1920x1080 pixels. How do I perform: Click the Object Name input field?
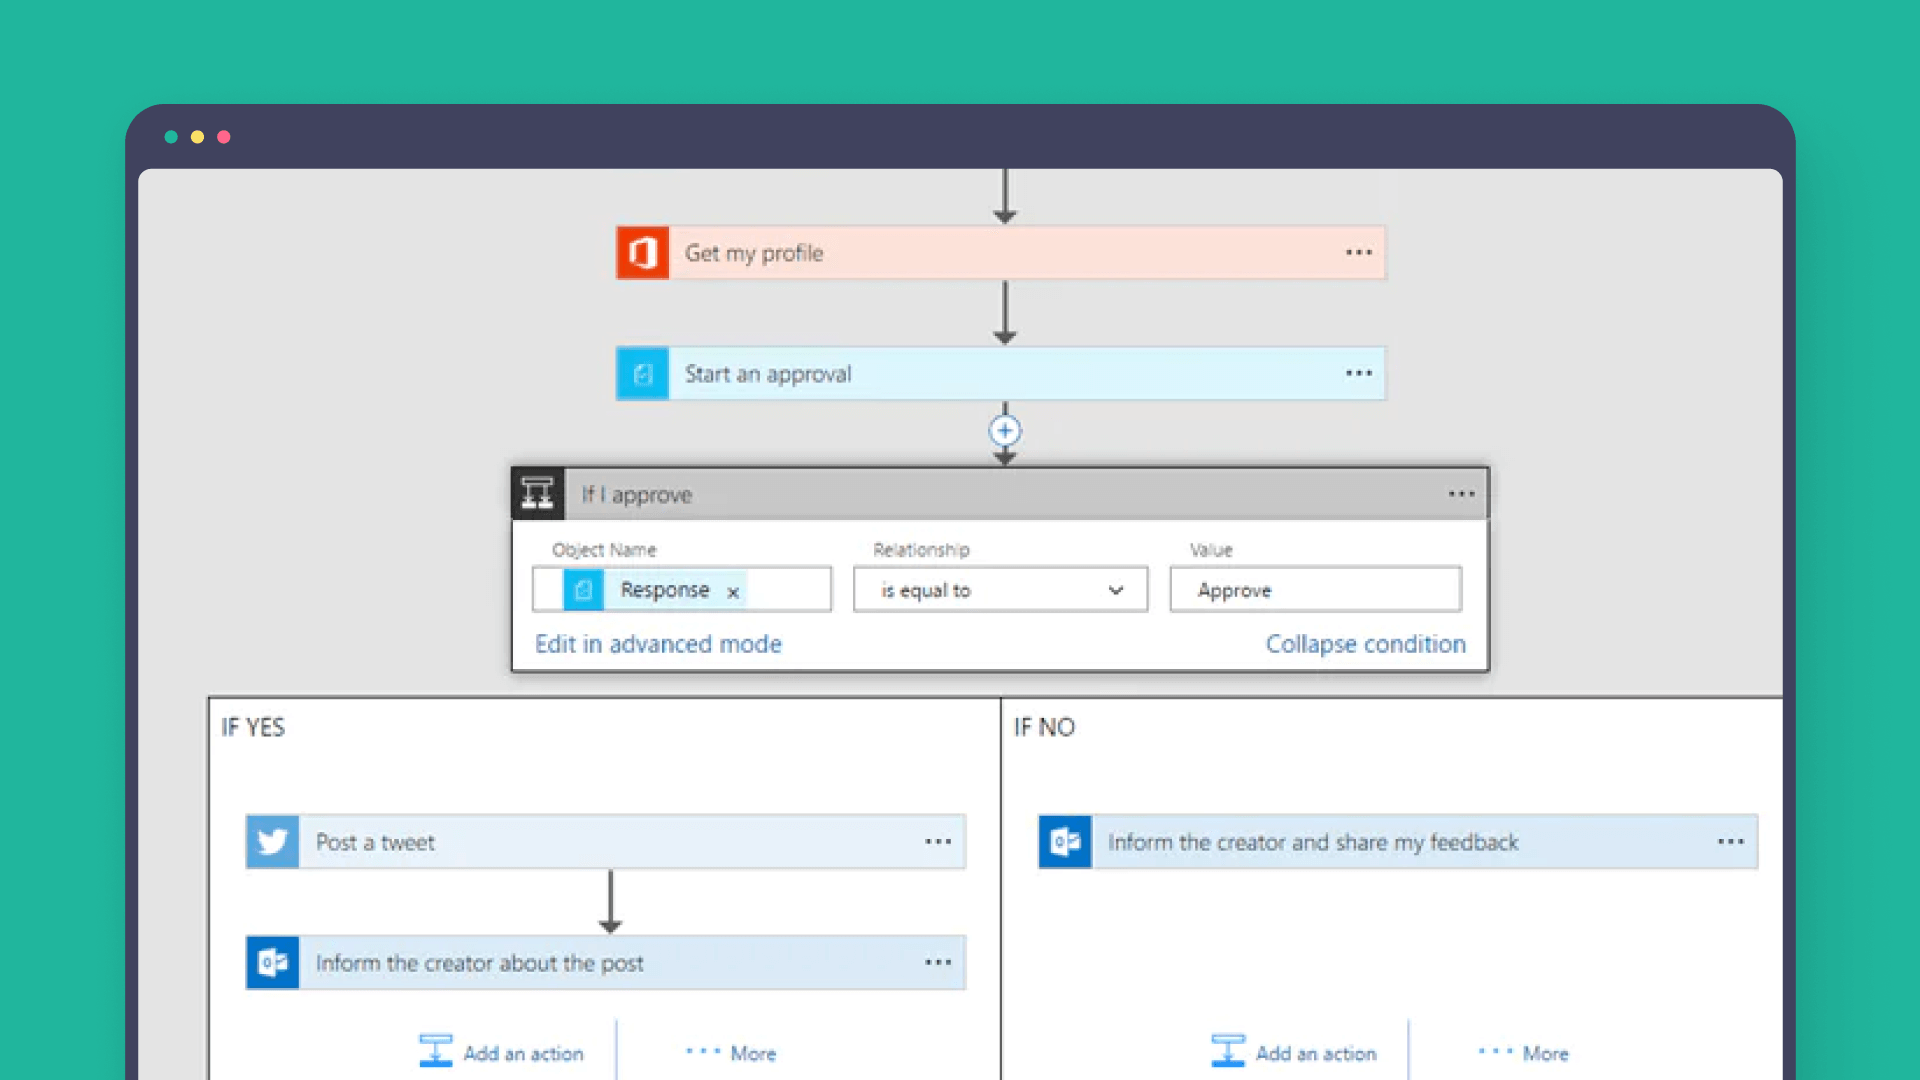(x=788, y=590)
